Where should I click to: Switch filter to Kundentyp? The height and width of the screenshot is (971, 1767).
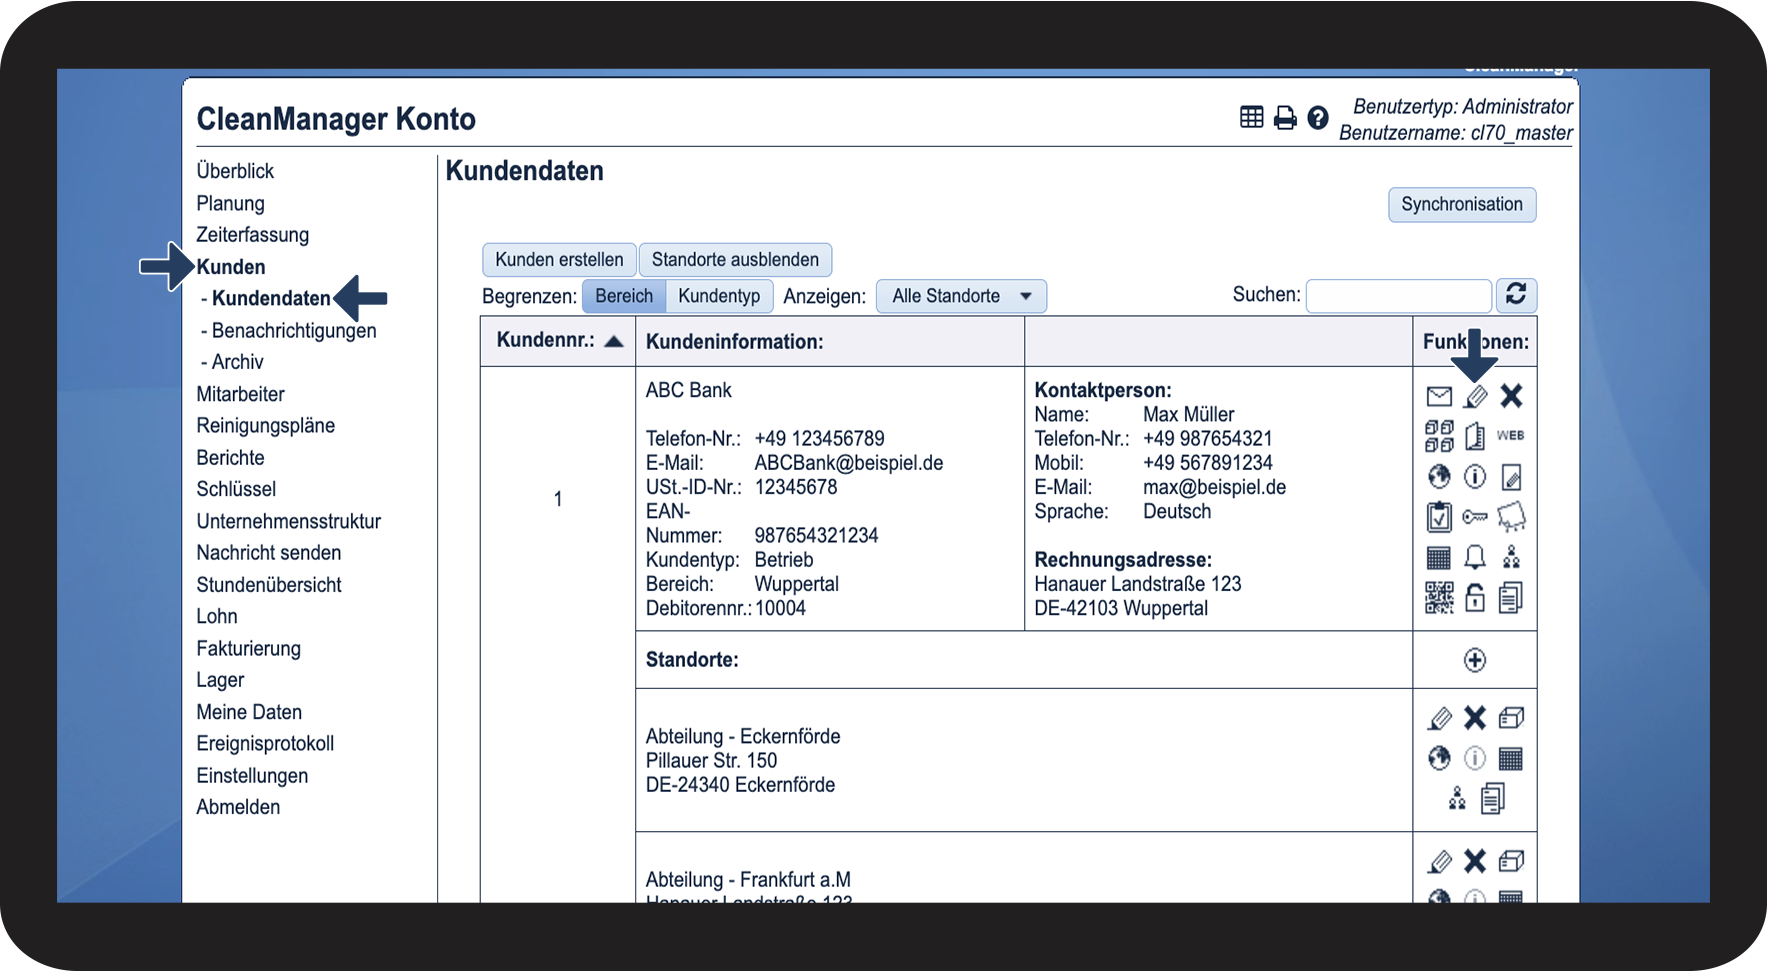pos(718,296)
